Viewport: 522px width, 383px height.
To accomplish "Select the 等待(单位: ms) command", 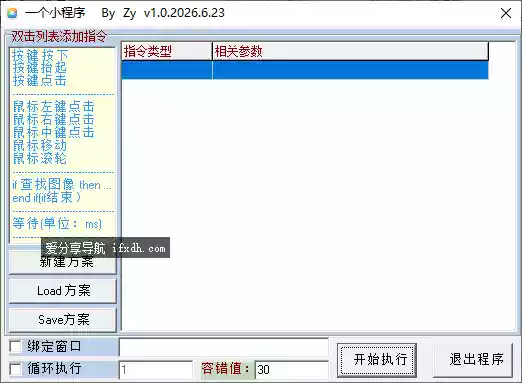I will point(57,223).
